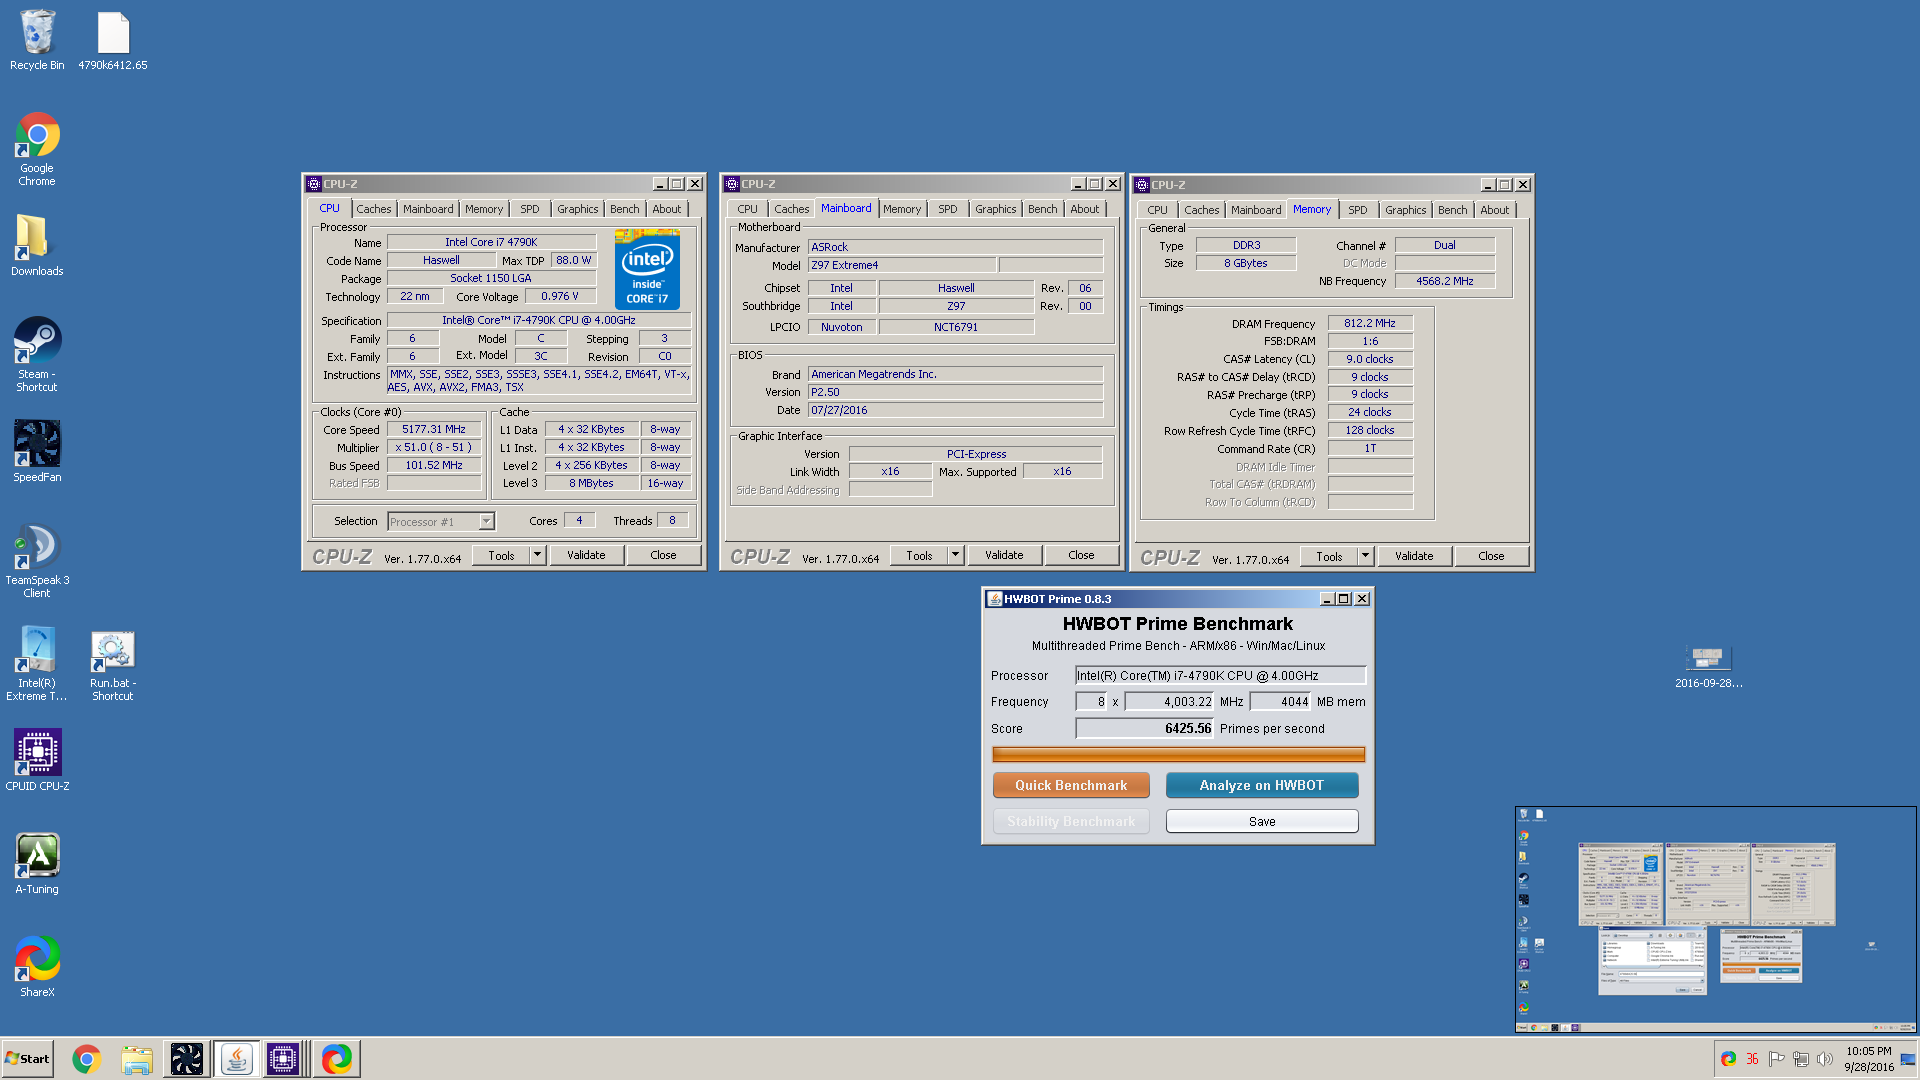Open SpeedFan from the desktop
Viewport: 1920px width, 1080px height.
[37, 451]
